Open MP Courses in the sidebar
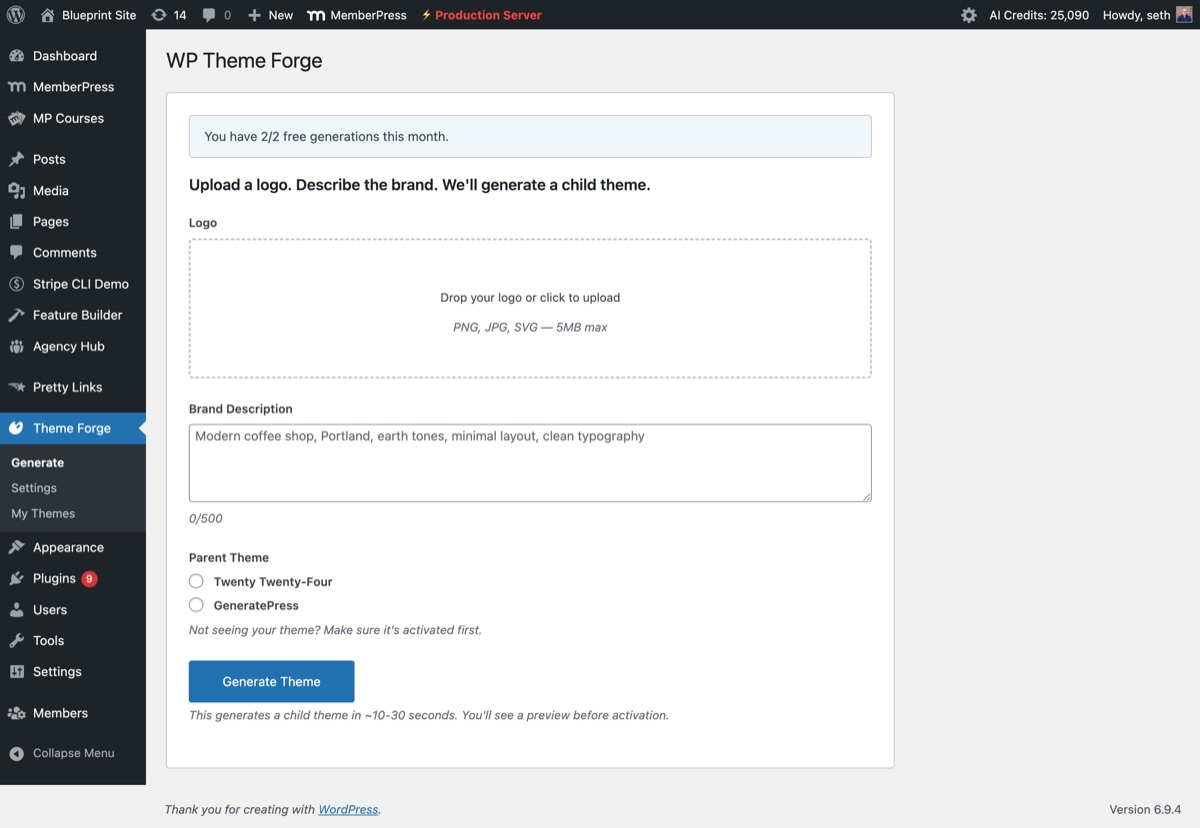Screen dimensions: 1200x828 click(x=69, y=118)
